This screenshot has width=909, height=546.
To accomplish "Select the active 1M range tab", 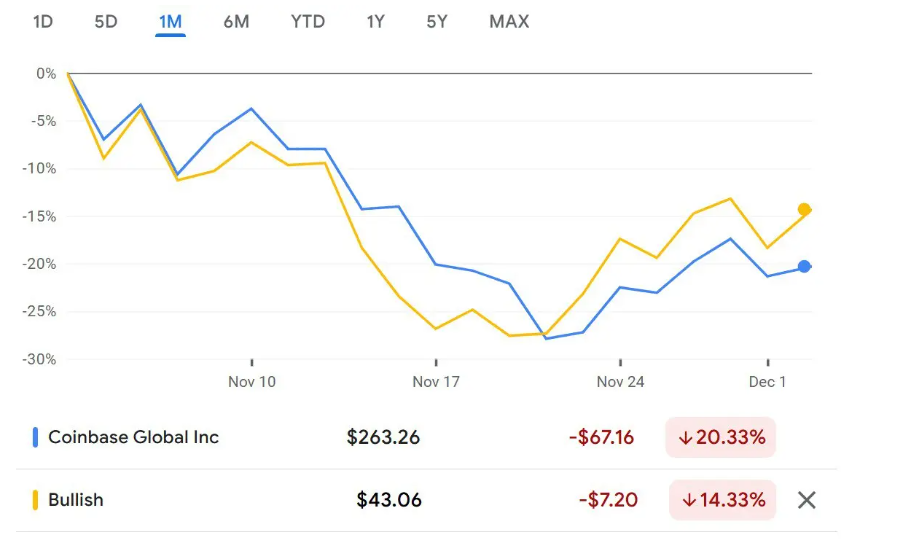I will pos(170,21).
